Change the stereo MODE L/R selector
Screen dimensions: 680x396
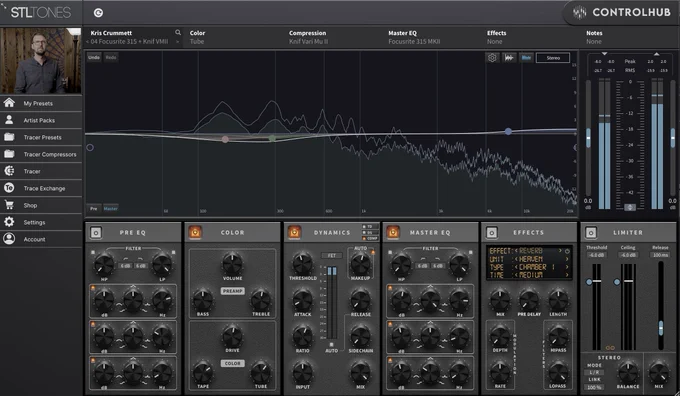point(594,372)
